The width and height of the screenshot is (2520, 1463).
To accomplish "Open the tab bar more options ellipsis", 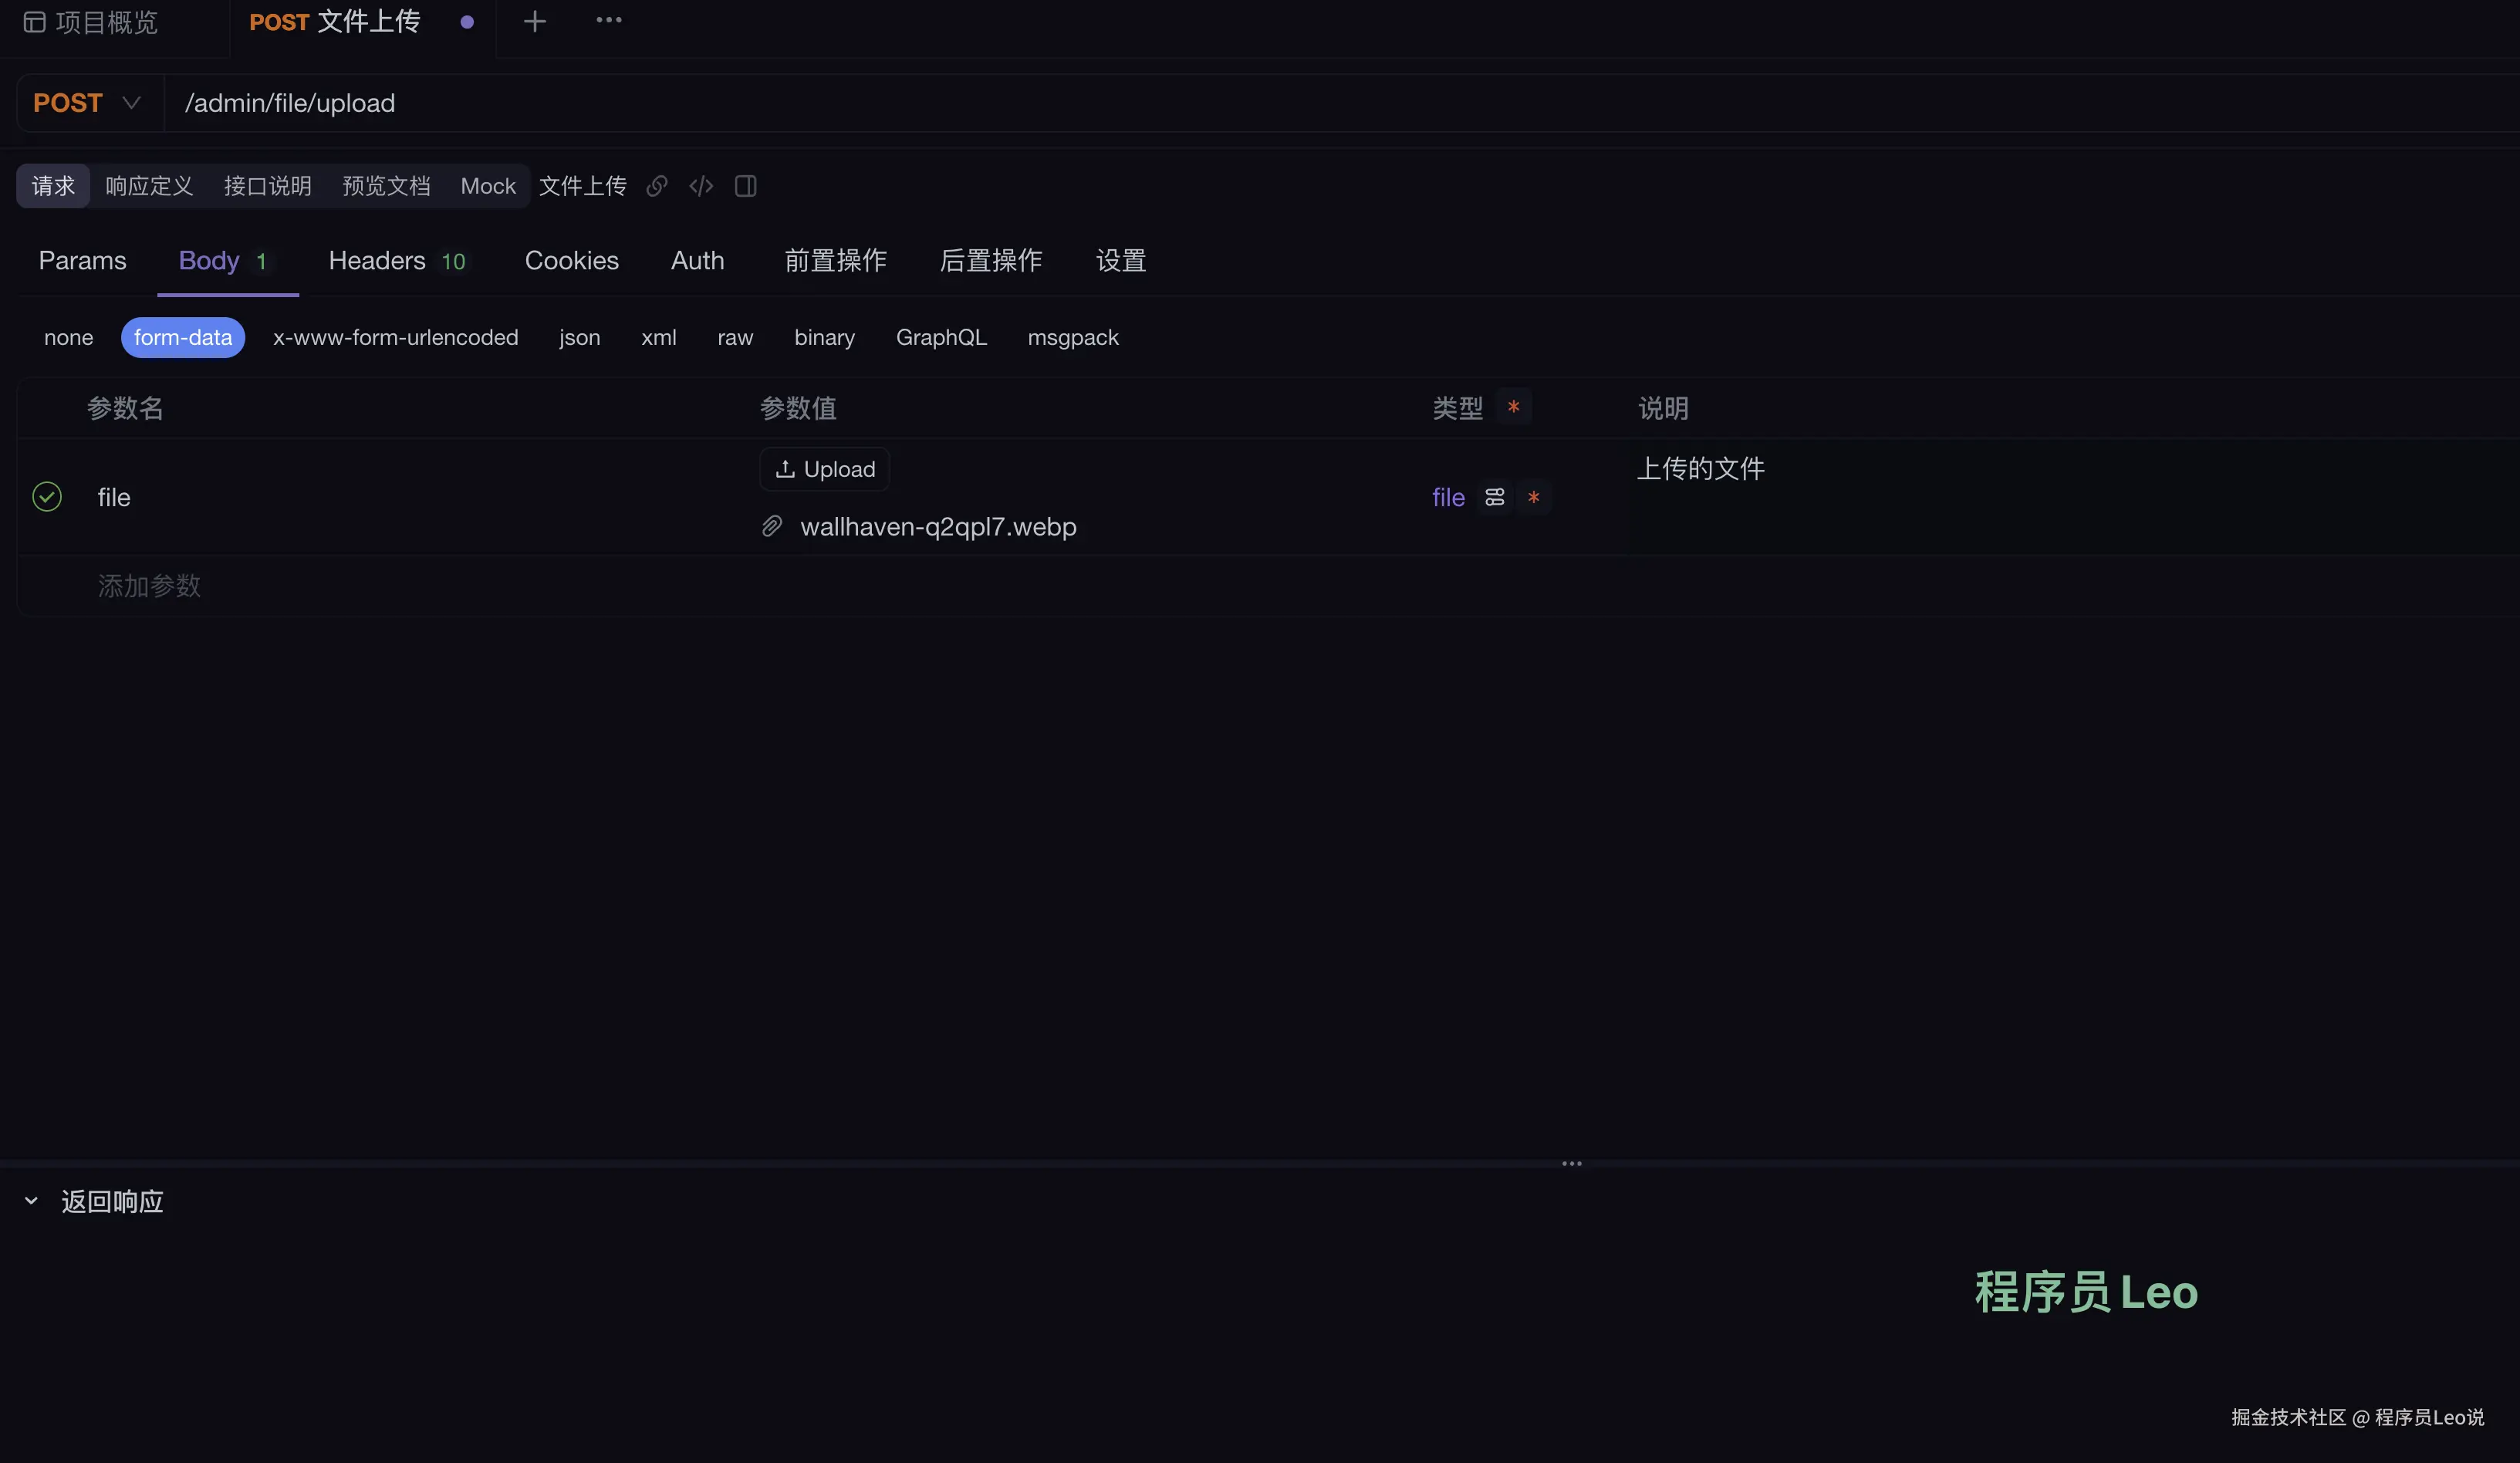I will [608, 20].
